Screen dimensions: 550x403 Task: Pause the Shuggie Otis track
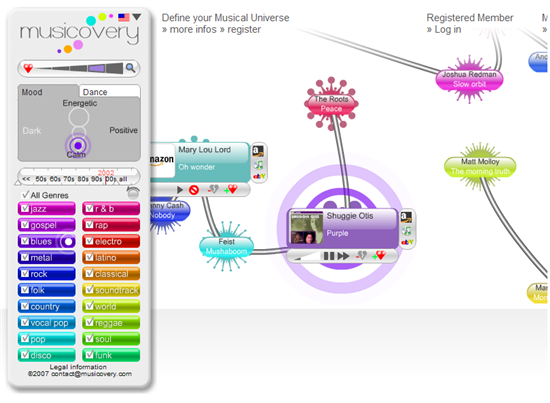coord(329,256)
